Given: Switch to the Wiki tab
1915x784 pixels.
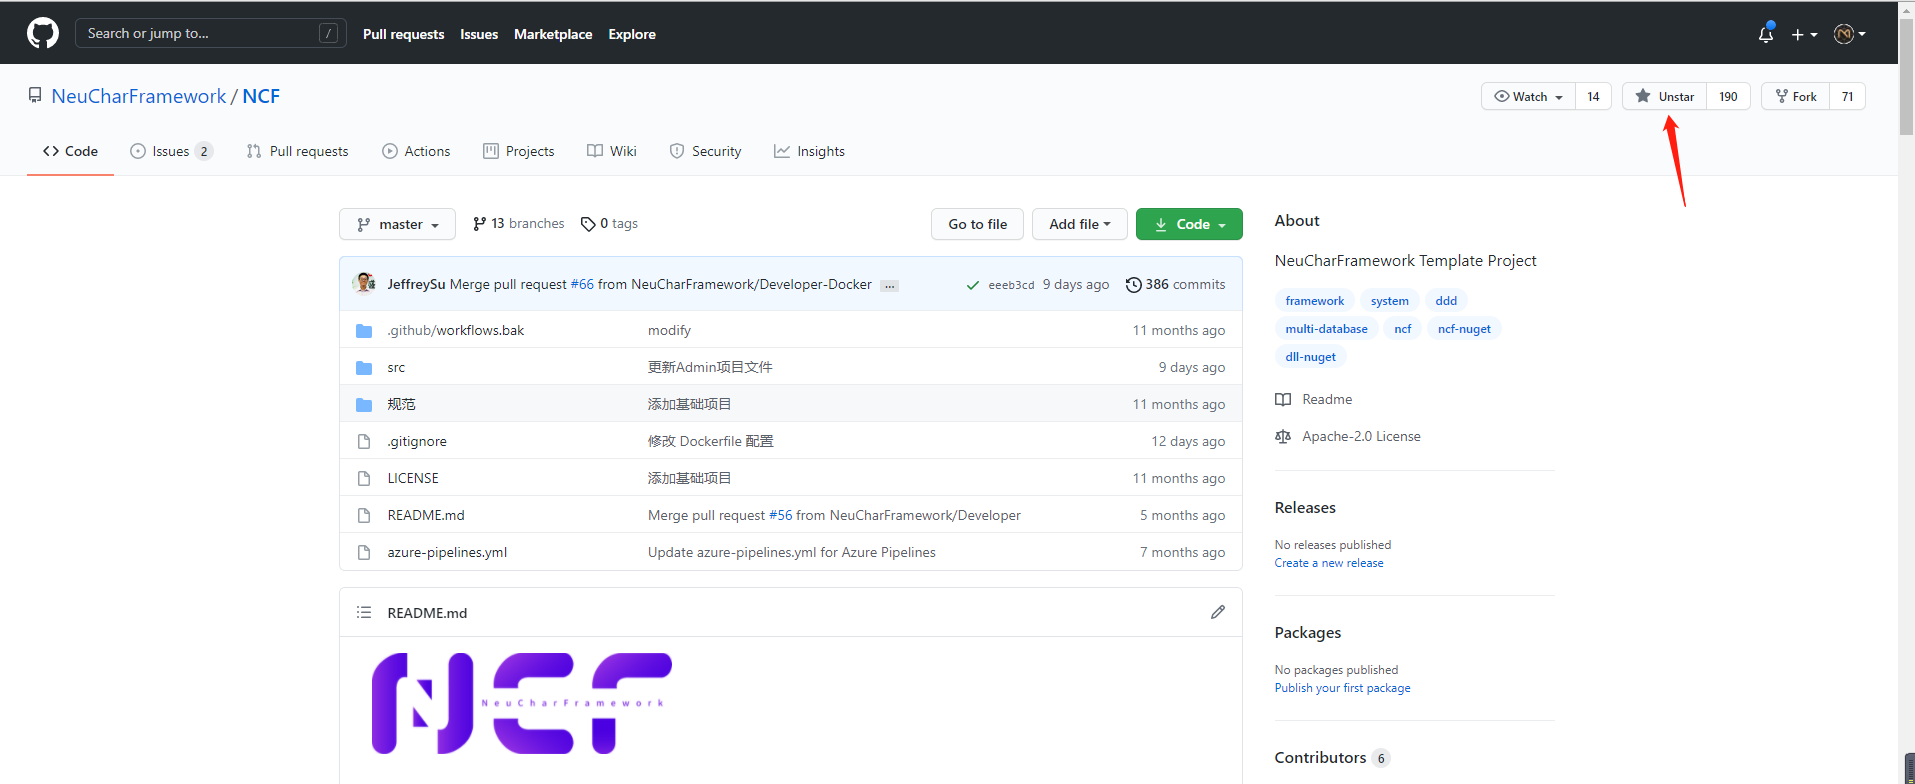Looking at the screenshot, I should [611, 151].
